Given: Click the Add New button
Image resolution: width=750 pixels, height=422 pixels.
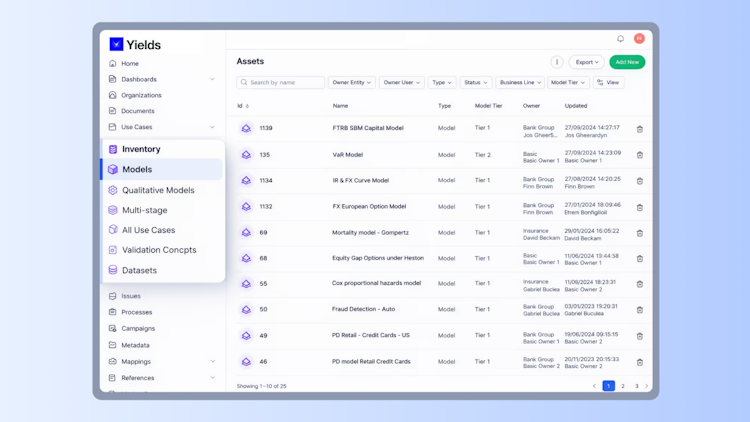Looking at the screenshot, I should point(627,62).
